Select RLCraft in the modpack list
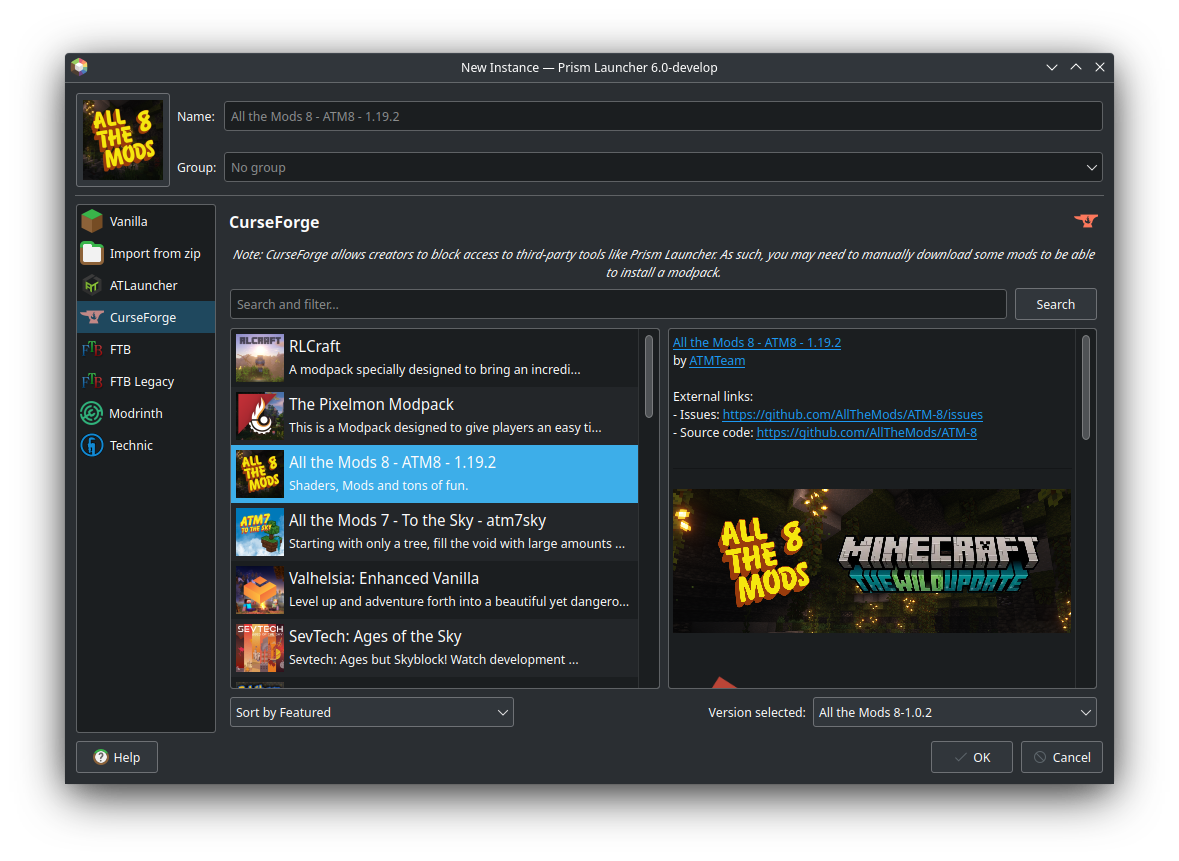Image resolution: width=1179 pixels, height=861 pixels. pyautogui.click(x=434, y=358)
